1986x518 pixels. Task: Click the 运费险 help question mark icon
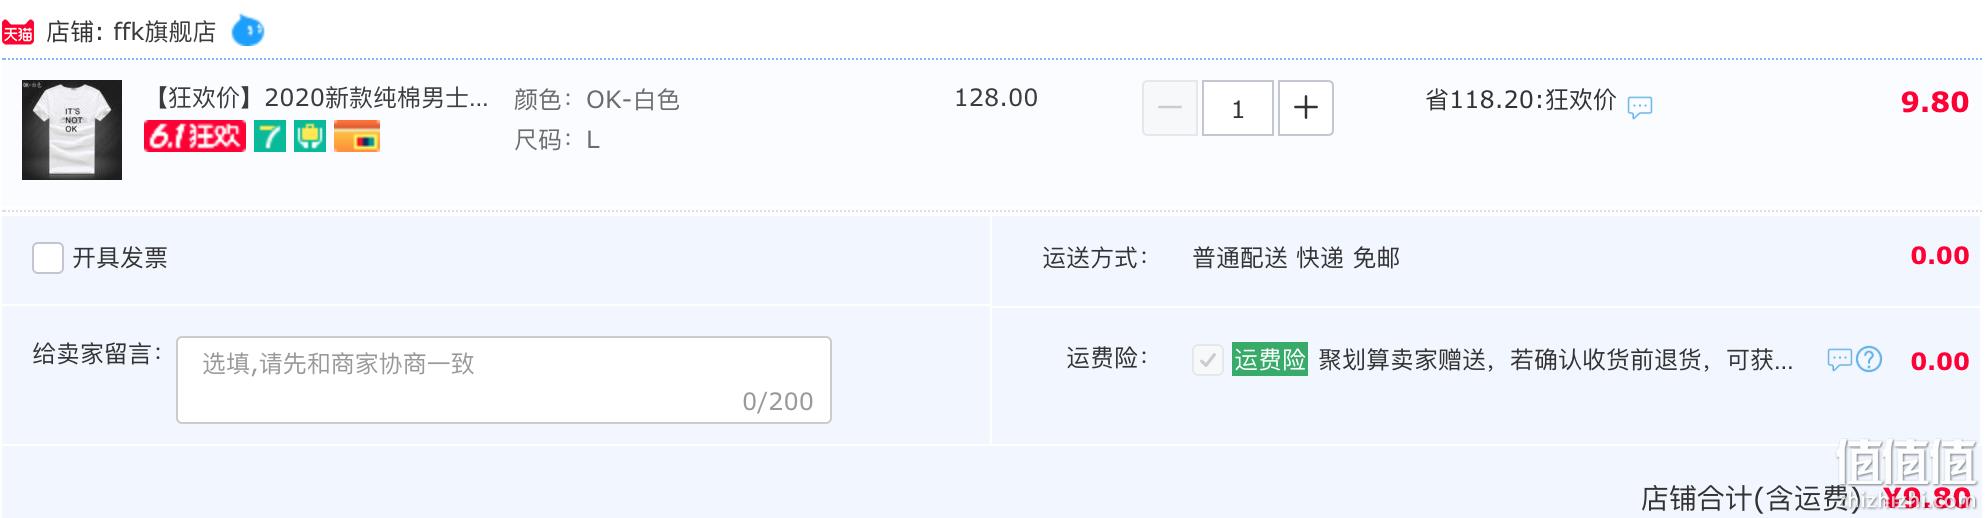click(x=1869, y=359)
